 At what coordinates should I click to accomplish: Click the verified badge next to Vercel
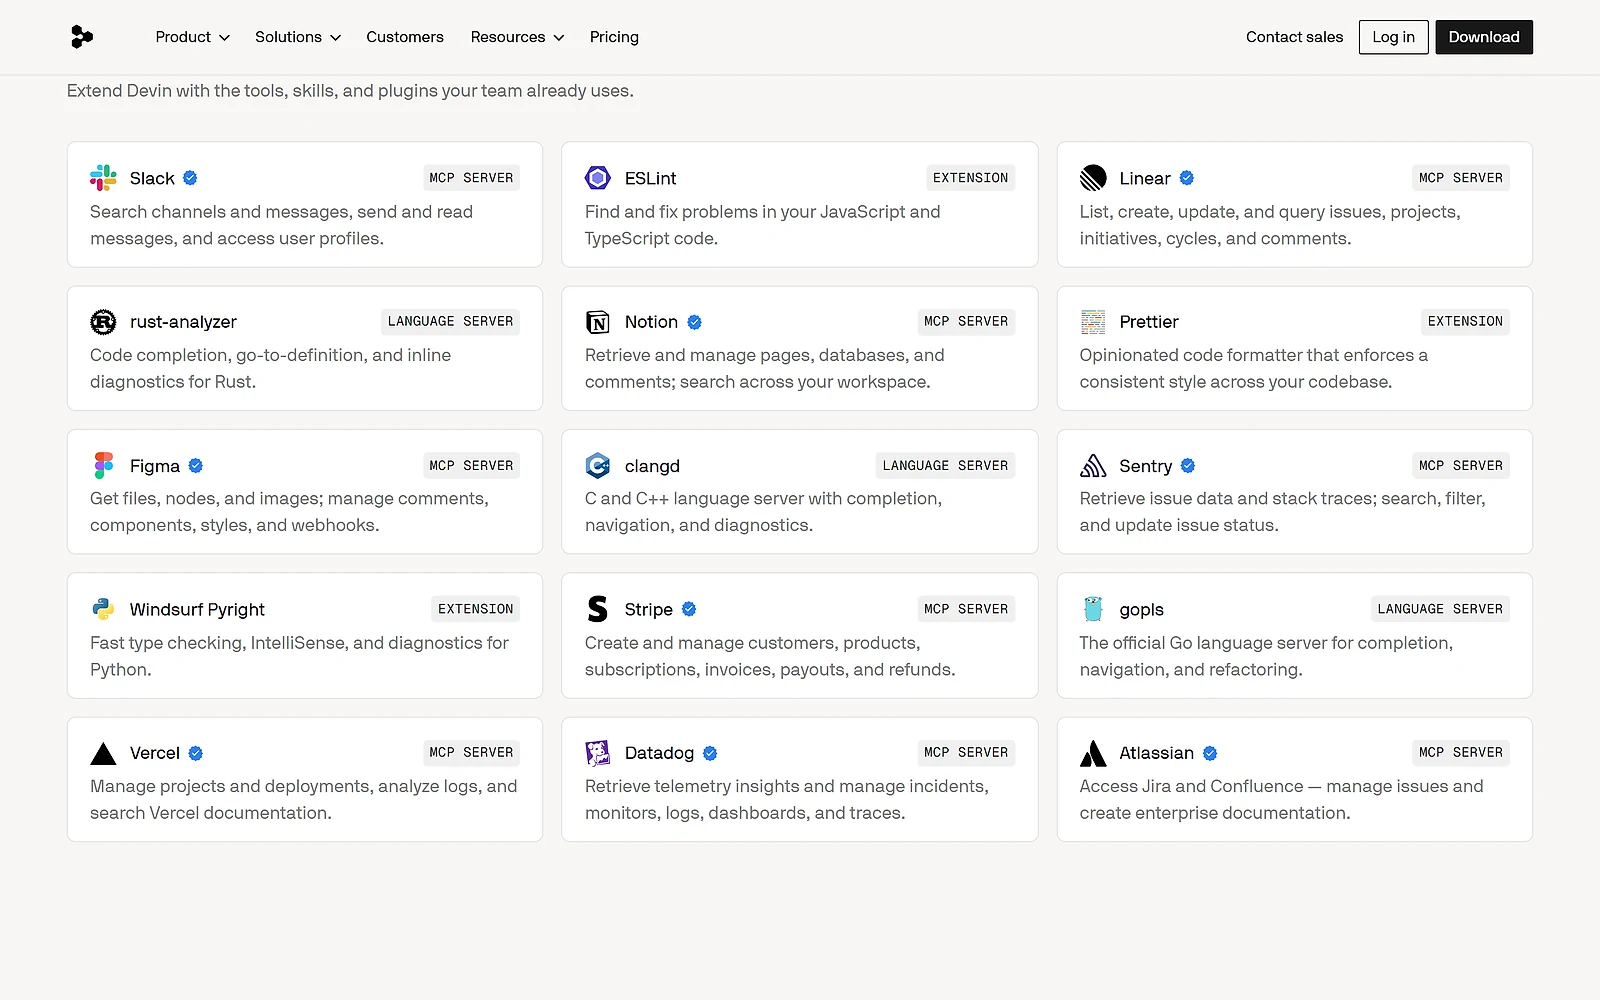[196, 753]
